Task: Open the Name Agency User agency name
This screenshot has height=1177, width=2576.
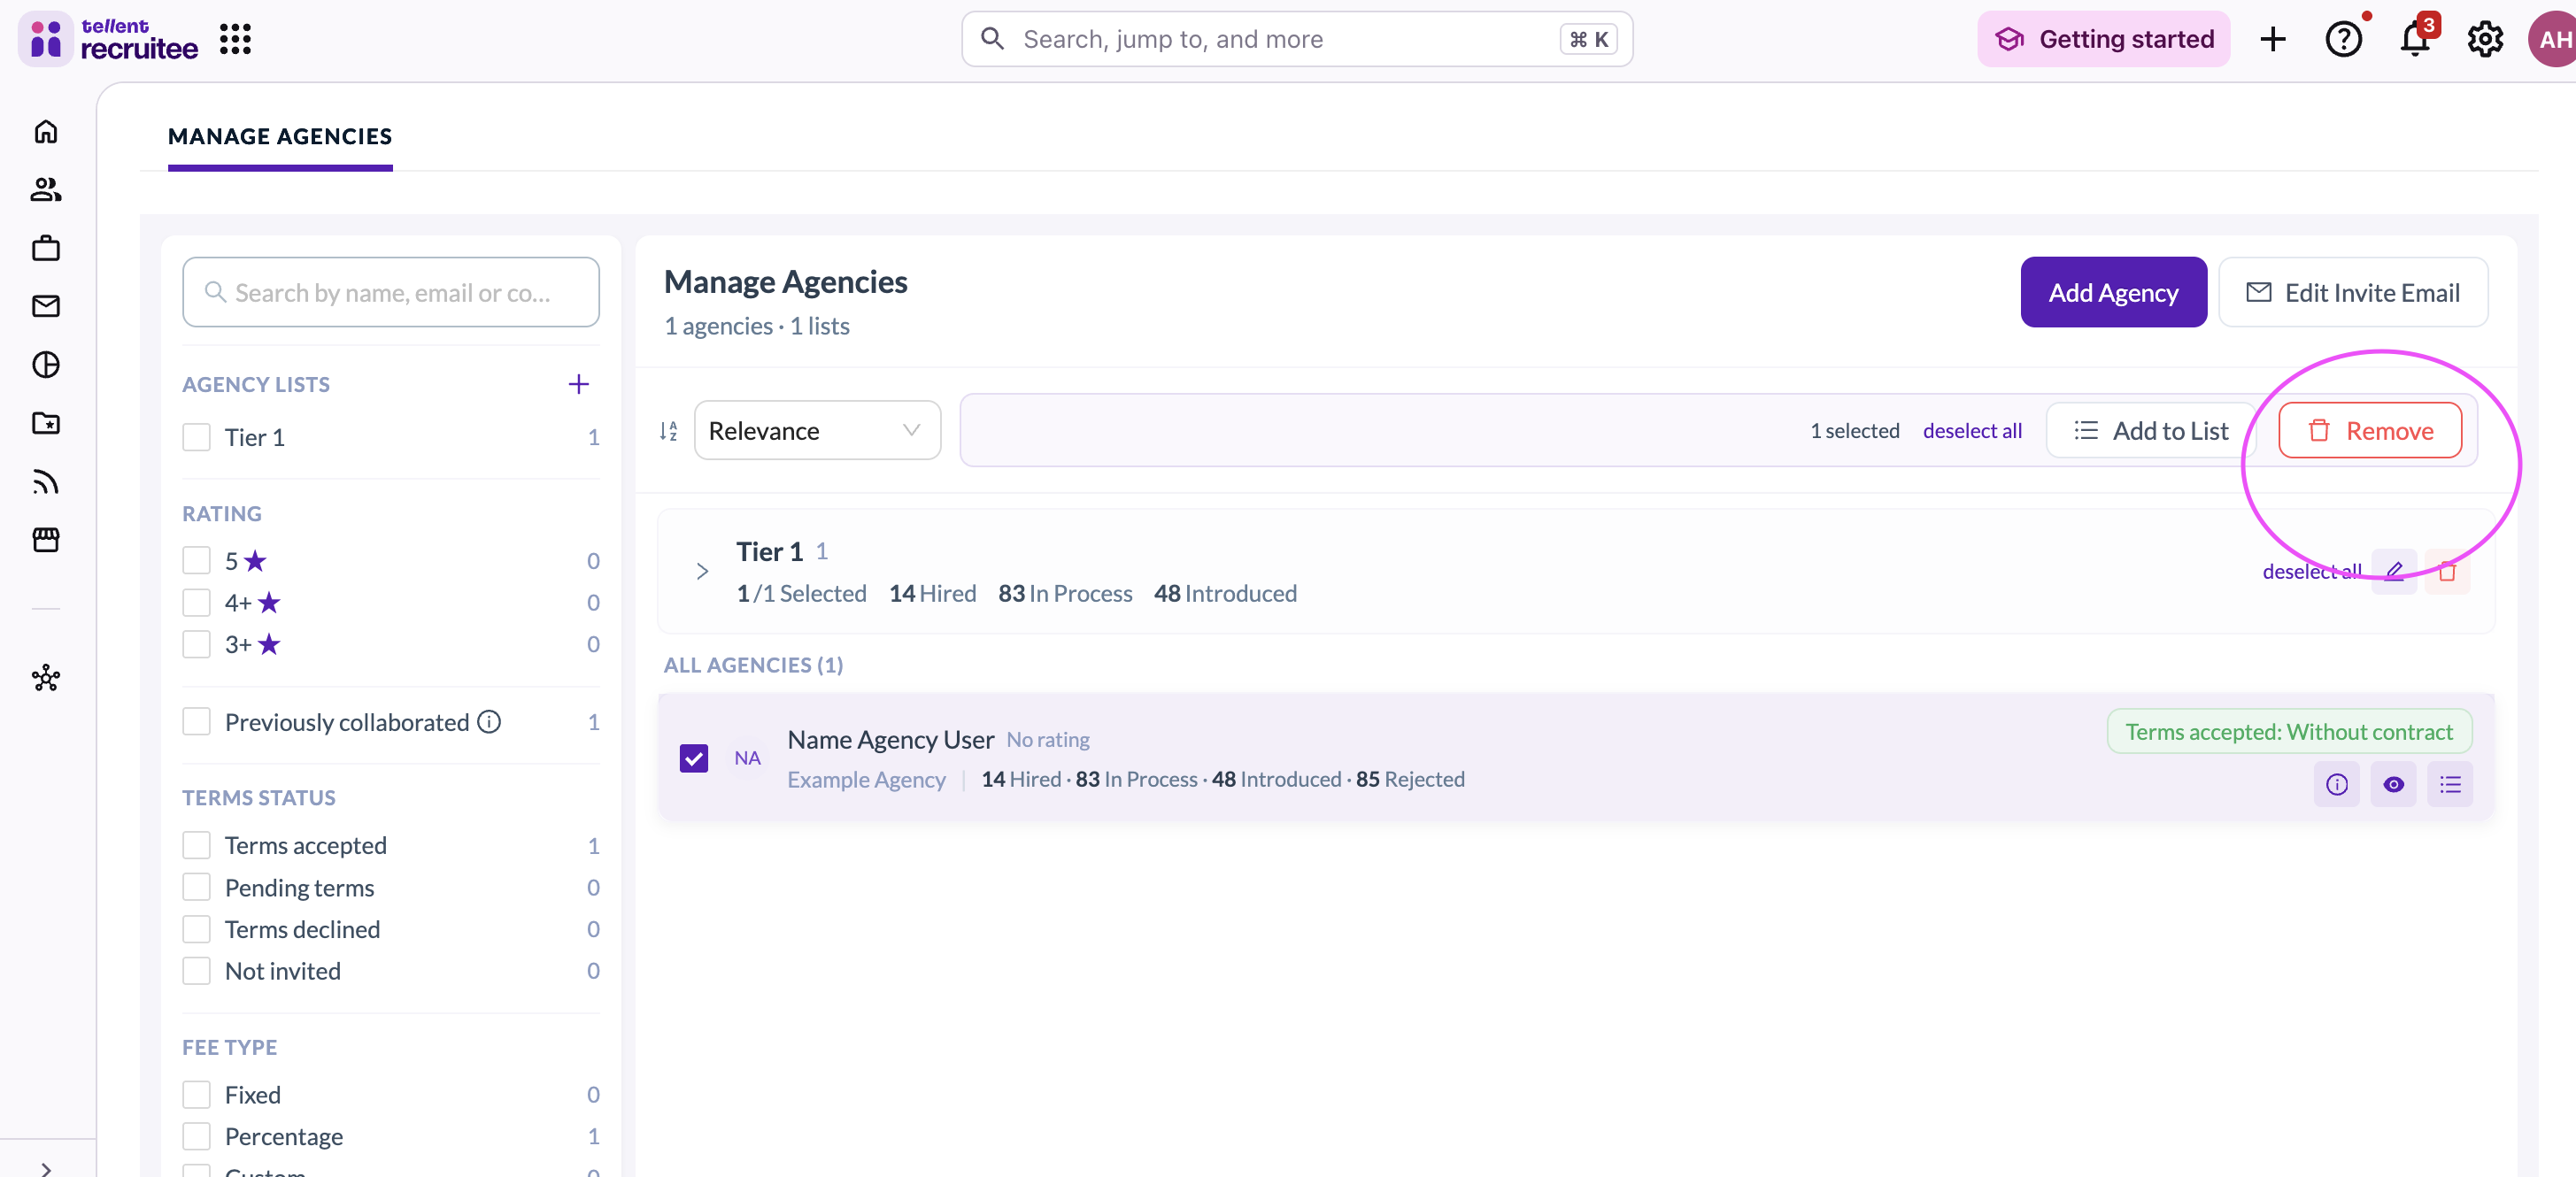Action: [890, 739]
